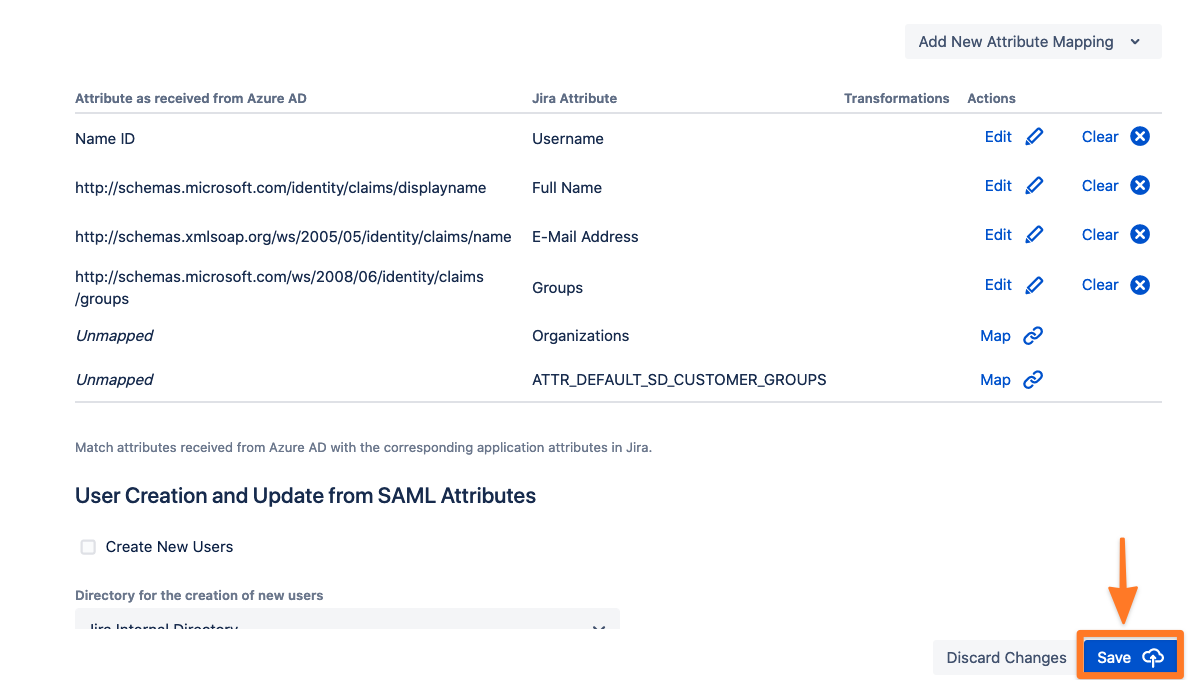Discard Changes to the configuration
This screenshot has width=1189, height=680.
1006,657
